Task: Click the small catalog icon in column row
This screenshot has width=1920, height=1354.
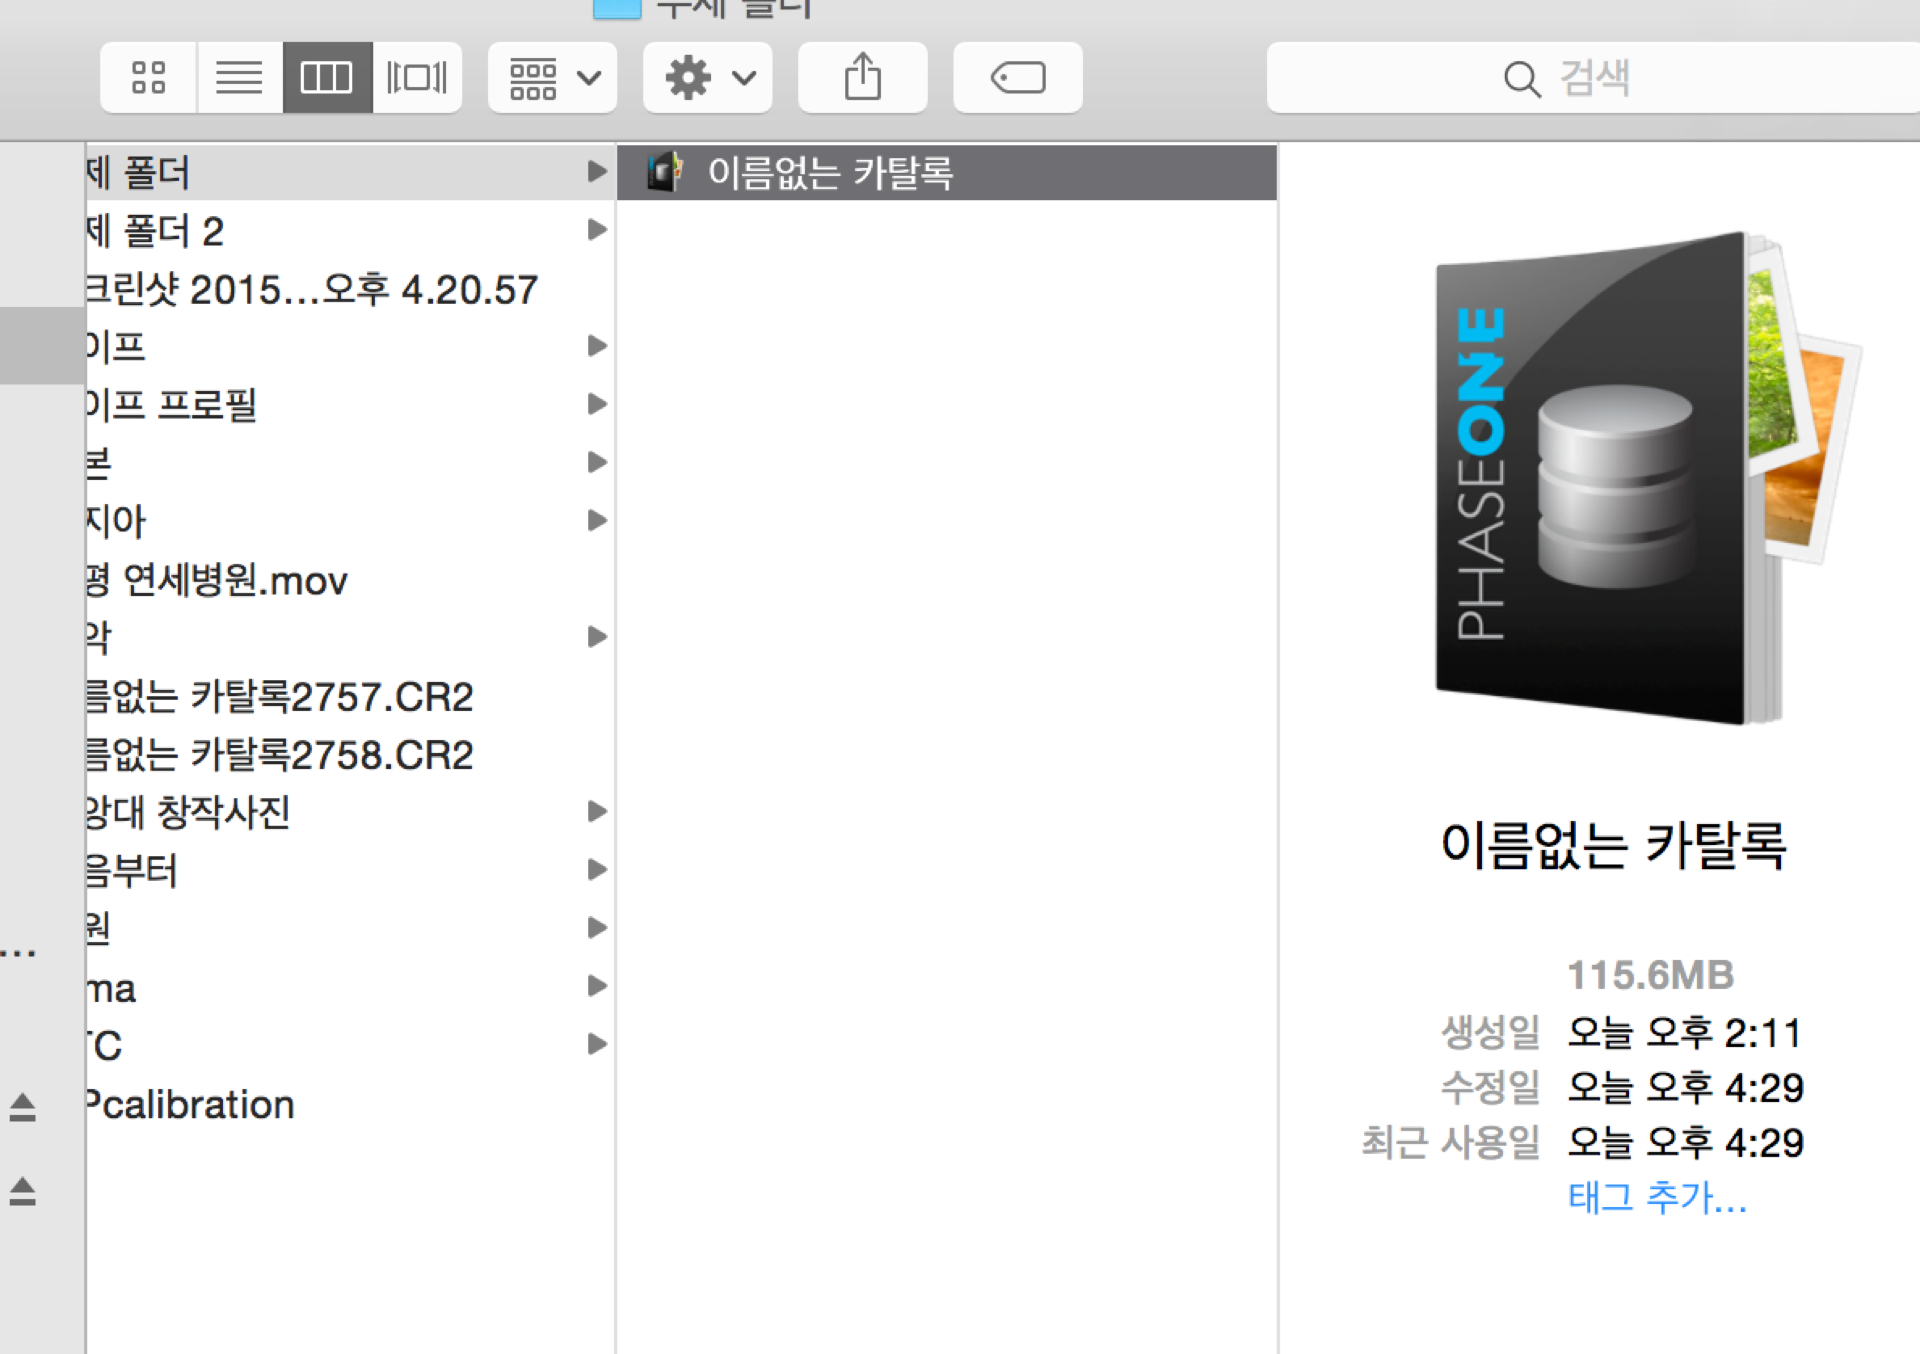Action: pyautogui.click(x=663, y=172)
